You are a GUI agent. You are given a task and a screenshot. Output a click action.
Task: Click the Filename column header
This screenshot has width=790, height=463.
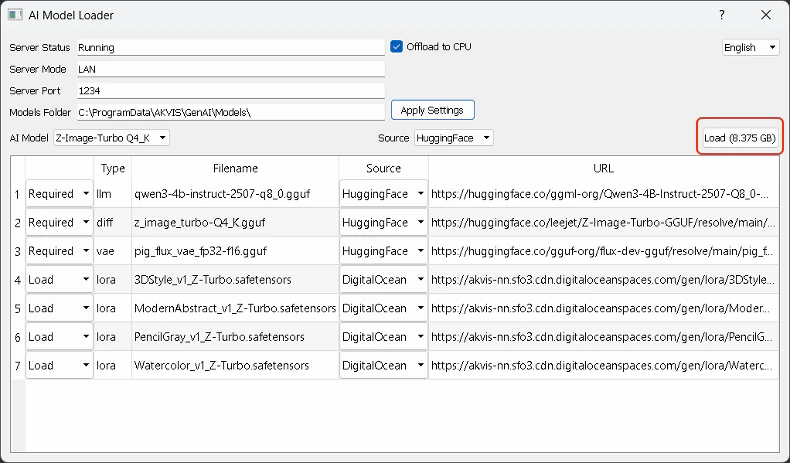coord(235,169)
